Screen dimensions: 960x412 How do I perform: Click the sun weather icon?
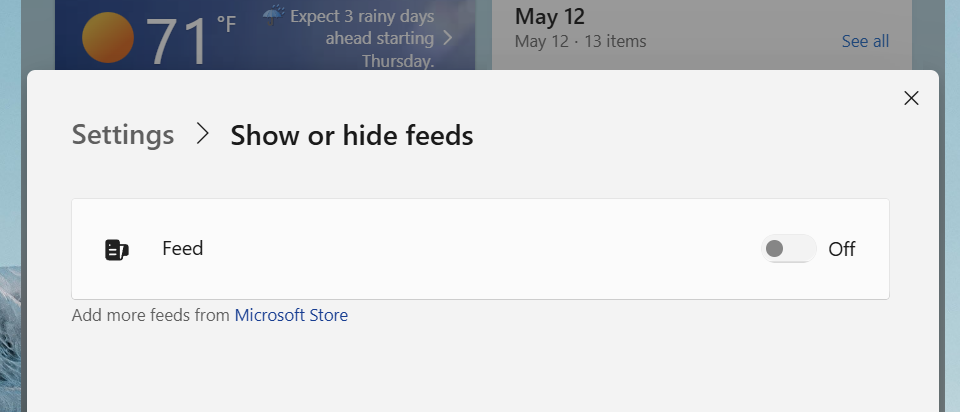(x=108, y=39)
